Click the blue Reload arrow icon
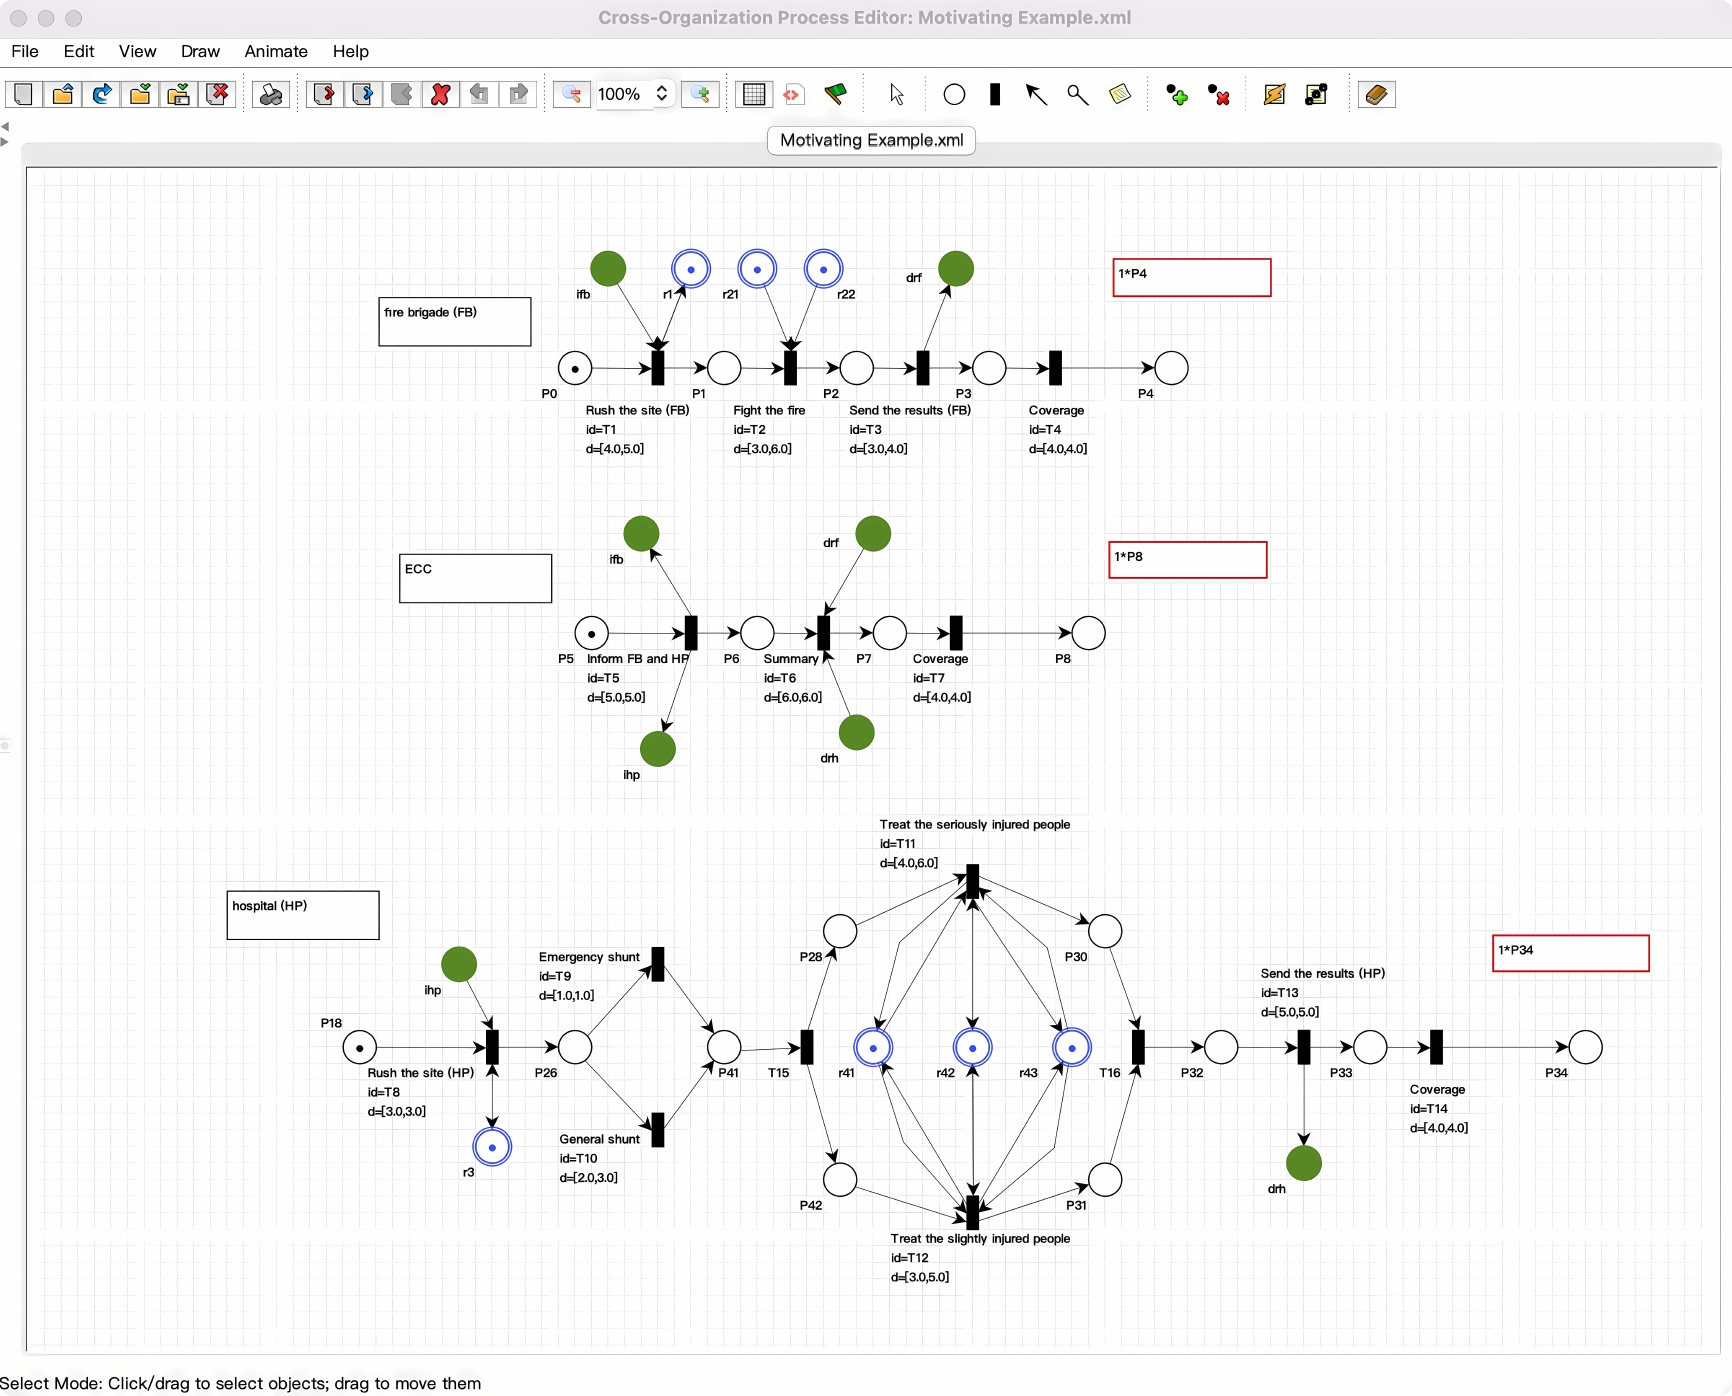 101,94
